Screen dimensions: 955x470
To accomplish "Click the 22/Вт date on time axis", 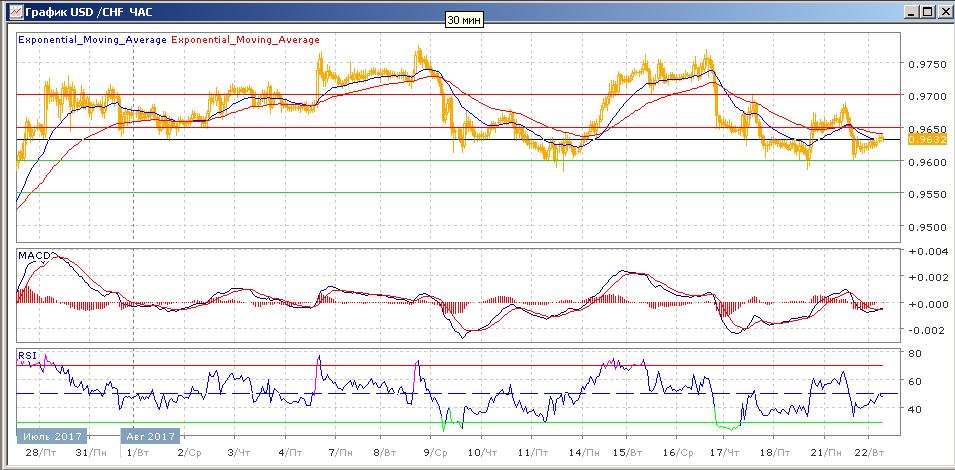I will coord(871,452).
